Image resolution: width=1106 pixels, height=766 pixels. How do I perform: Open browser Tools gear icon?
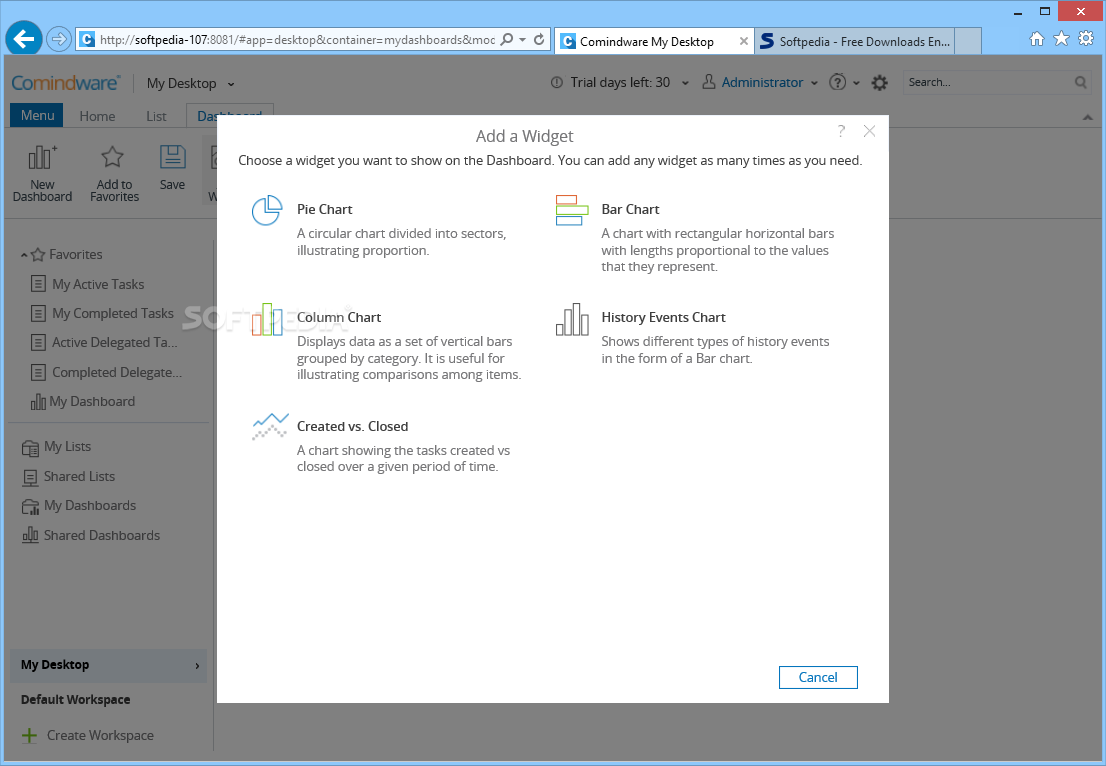tap(1086, 39)
